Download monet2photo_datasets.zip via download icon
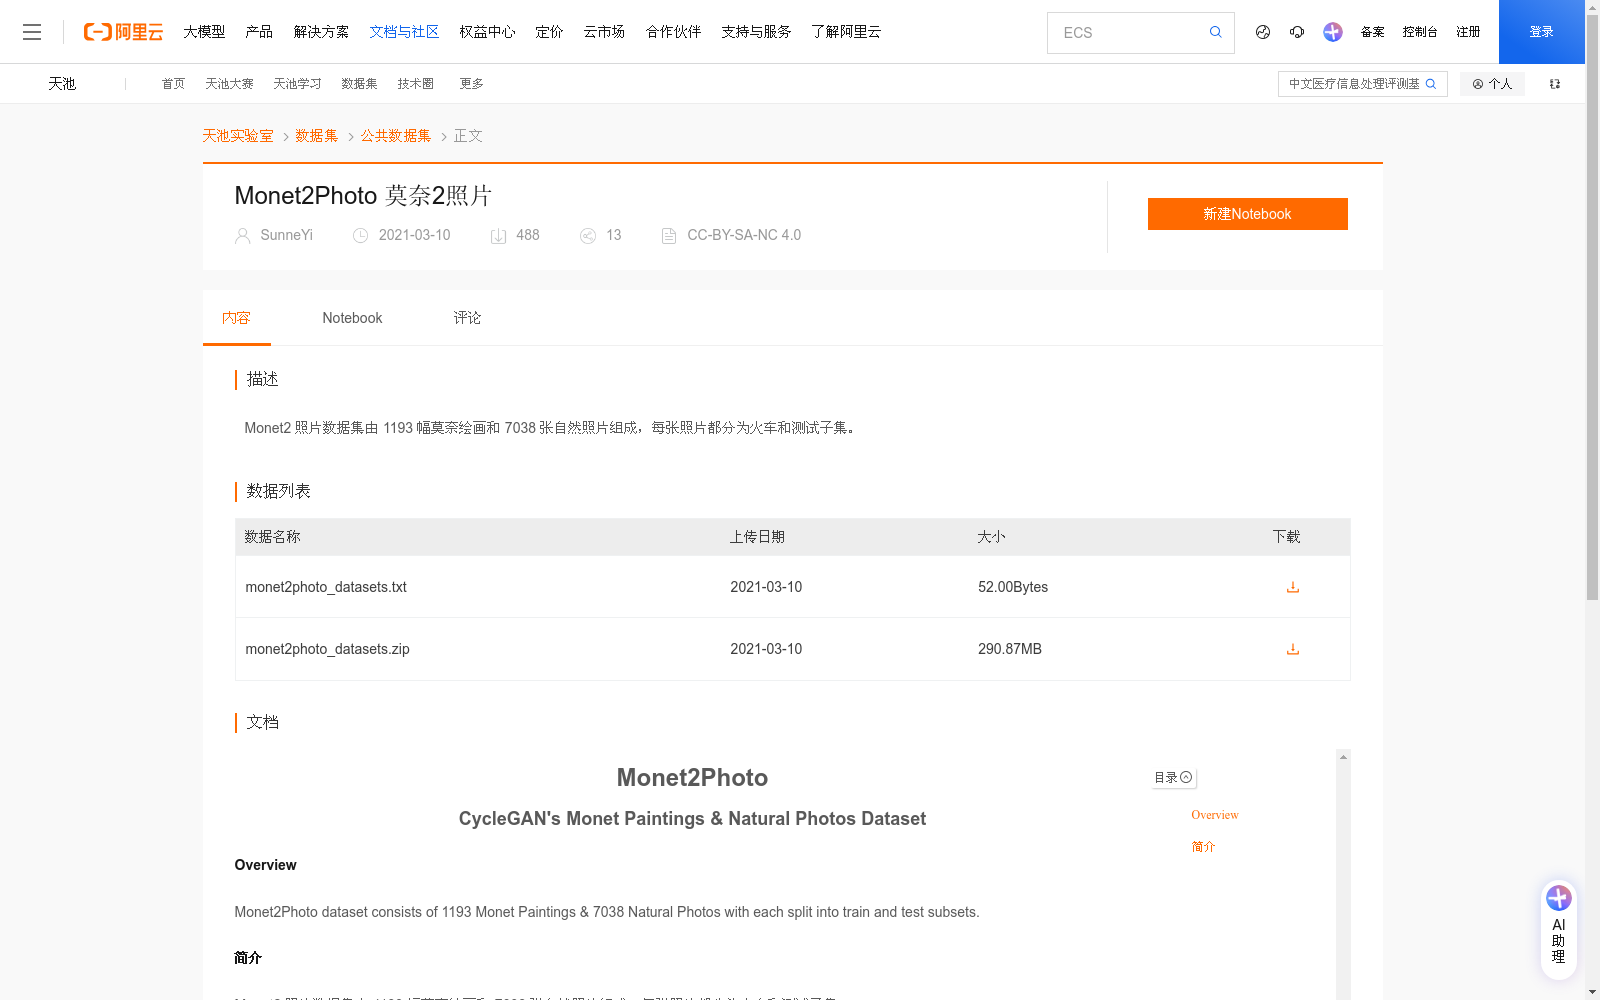 pos(1292,649)
